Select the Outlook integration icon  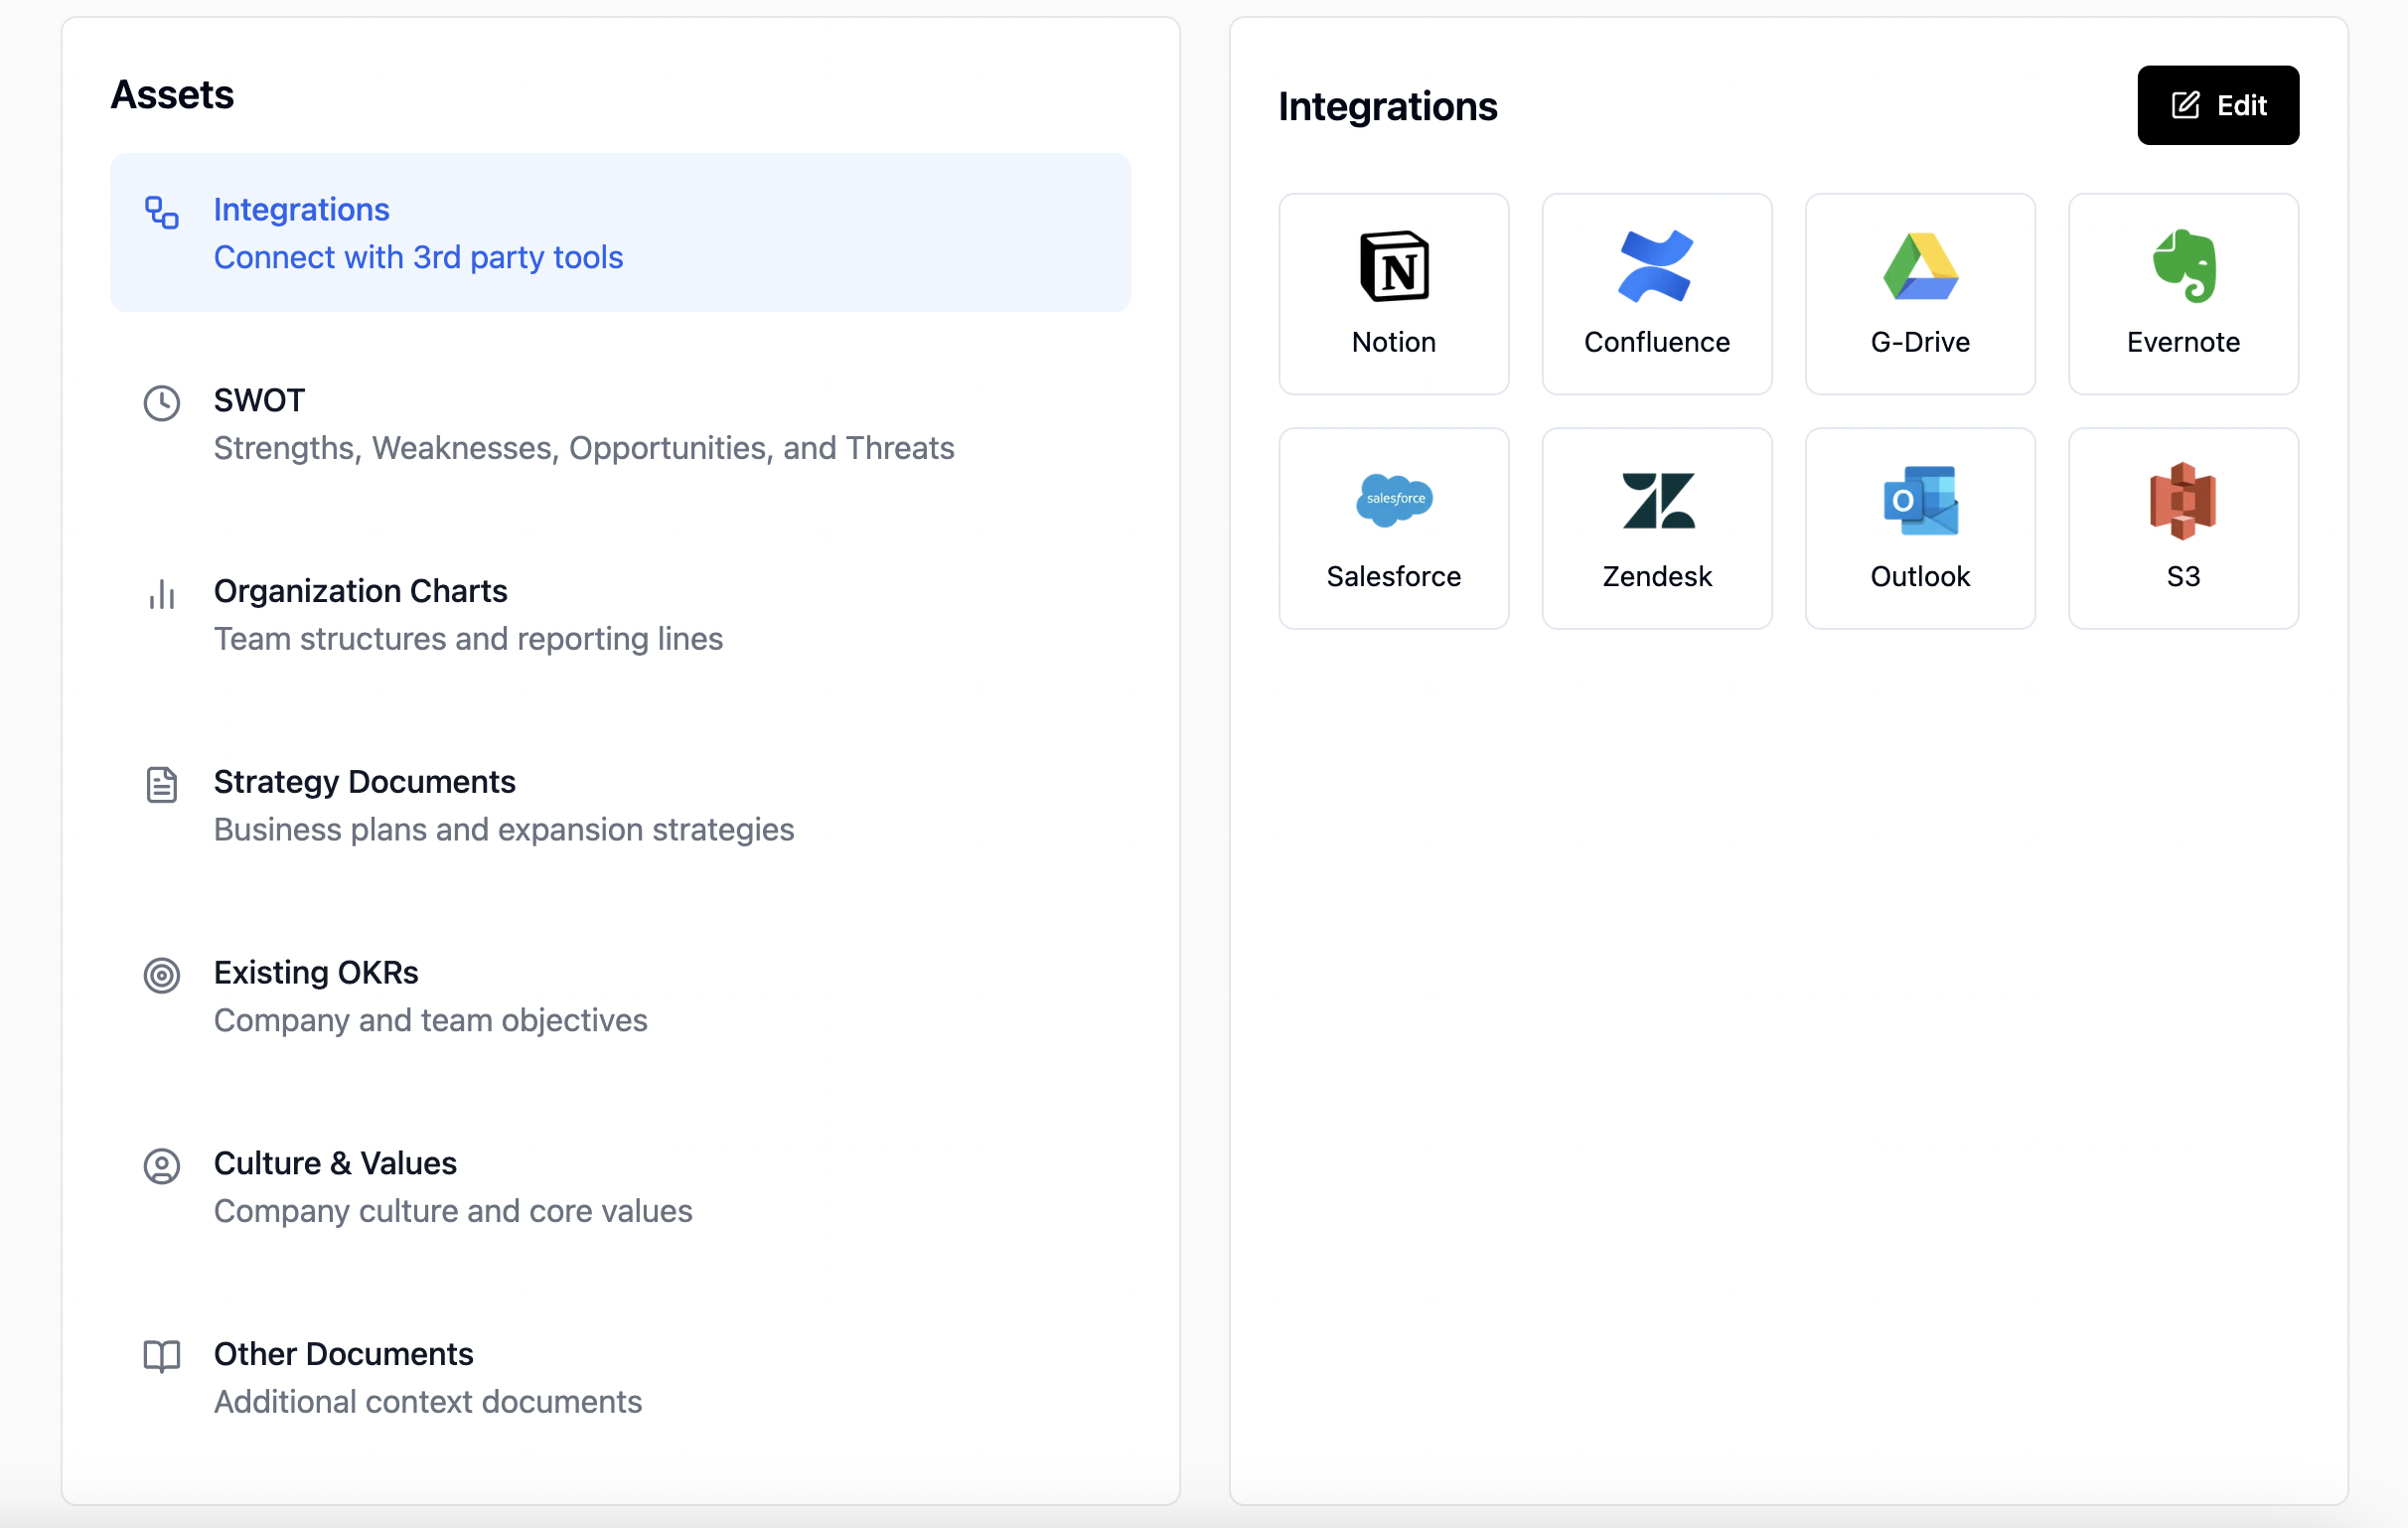1919,500
